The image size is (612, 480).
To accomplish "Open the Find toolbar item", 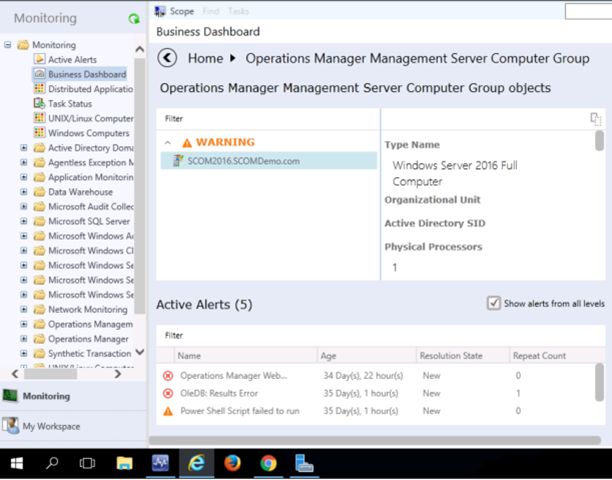I will point(211,11).
